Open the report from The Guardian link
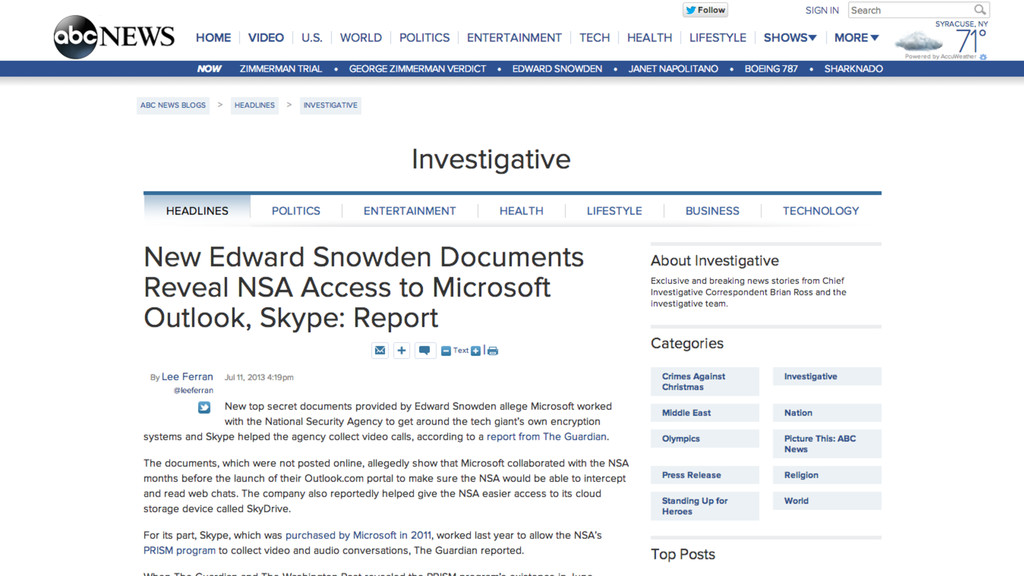This screenshot has width=1024, height=576. coord(547,437)
